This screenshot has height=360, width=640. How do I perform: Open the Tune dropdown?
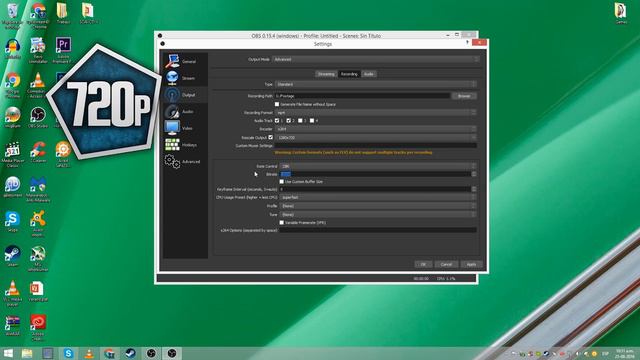pyautogui.click(x=378, y=214)
